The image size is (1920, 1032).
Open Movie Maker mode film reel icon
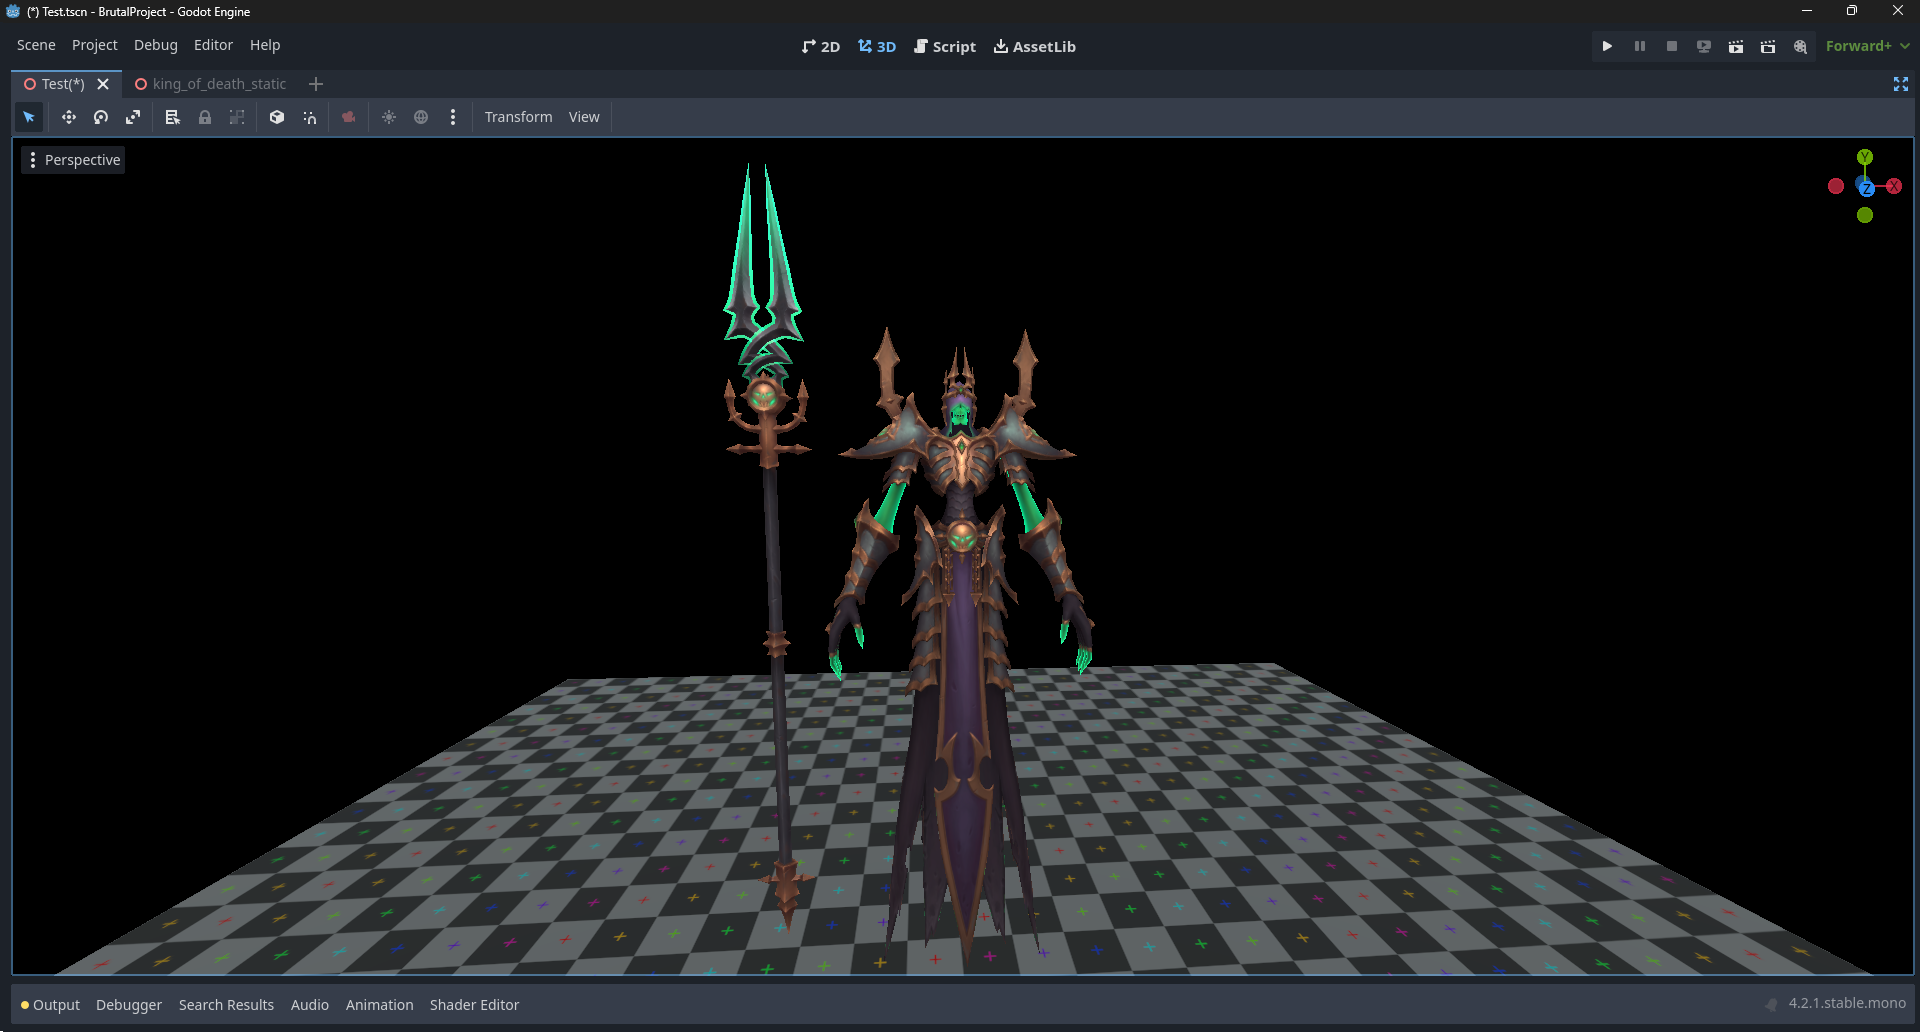pos(1800,46)
